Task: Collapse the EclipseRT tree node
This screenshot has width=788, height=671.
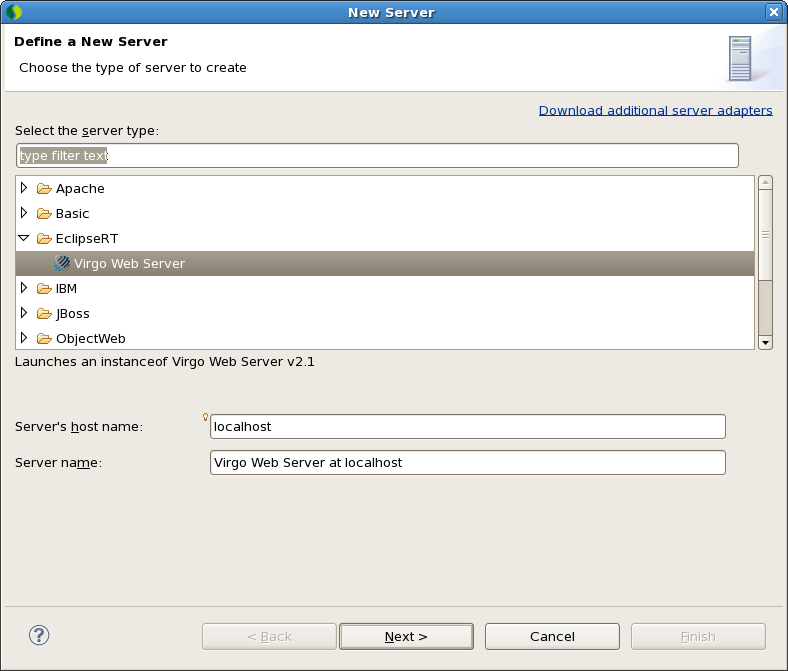Action: click(x=24, y=238)
